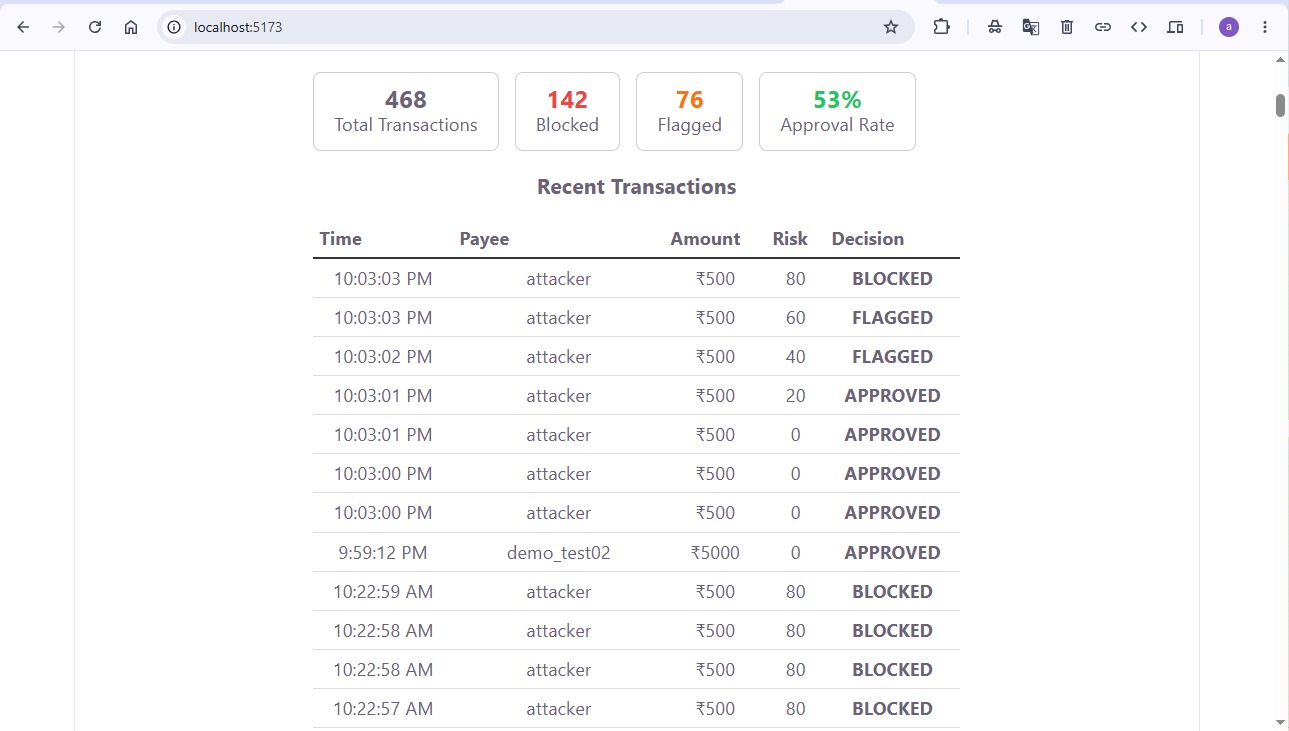
Task: Click the 468 total transactions number
Action: pos(406,100)
